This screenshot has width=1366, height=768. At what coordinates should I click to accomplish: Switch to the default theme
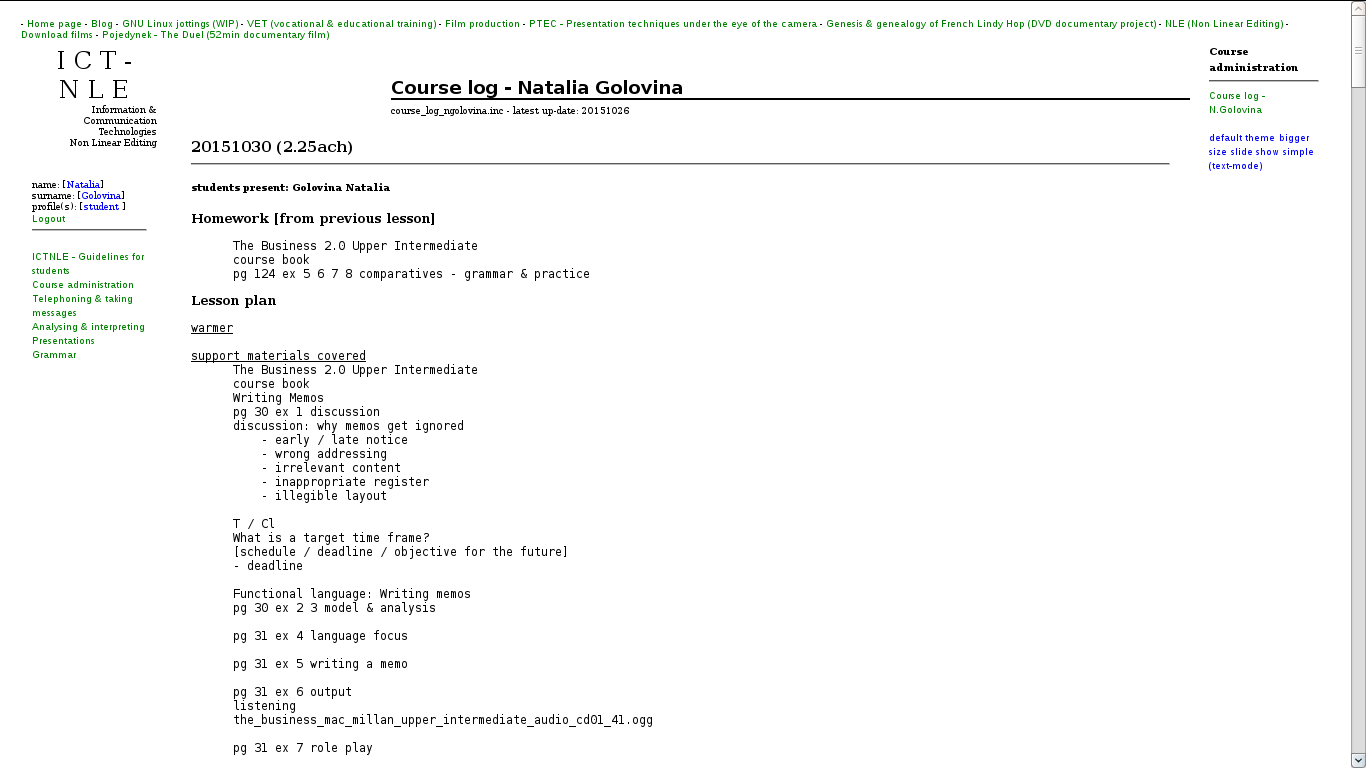[x=1240, y=138]
